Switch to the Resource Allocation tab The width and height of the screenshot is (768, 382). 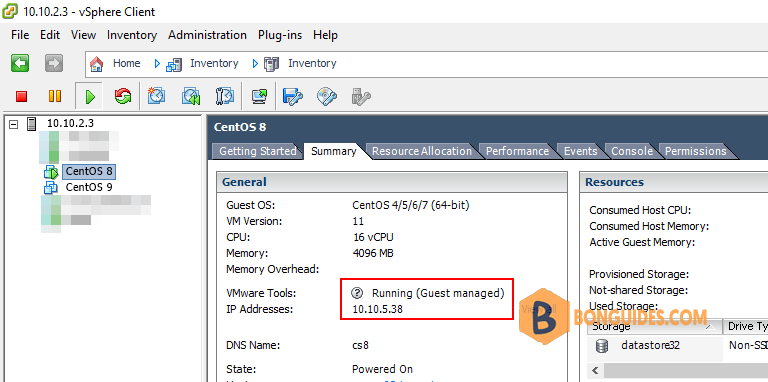(x=422, y=151)
